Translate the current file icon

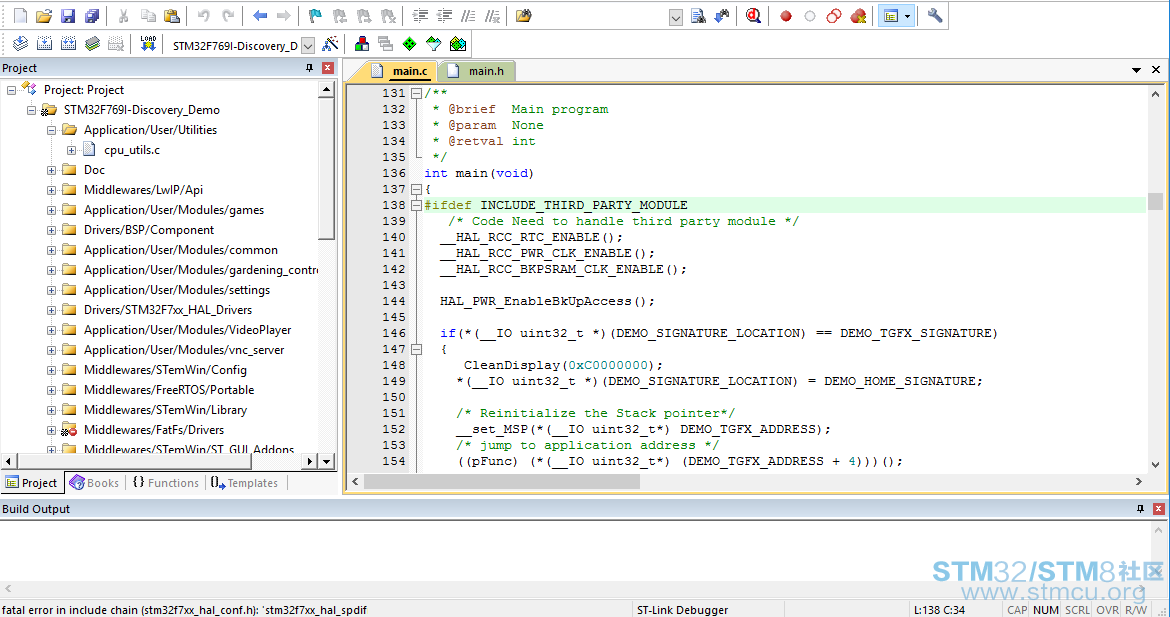[21, 44]
